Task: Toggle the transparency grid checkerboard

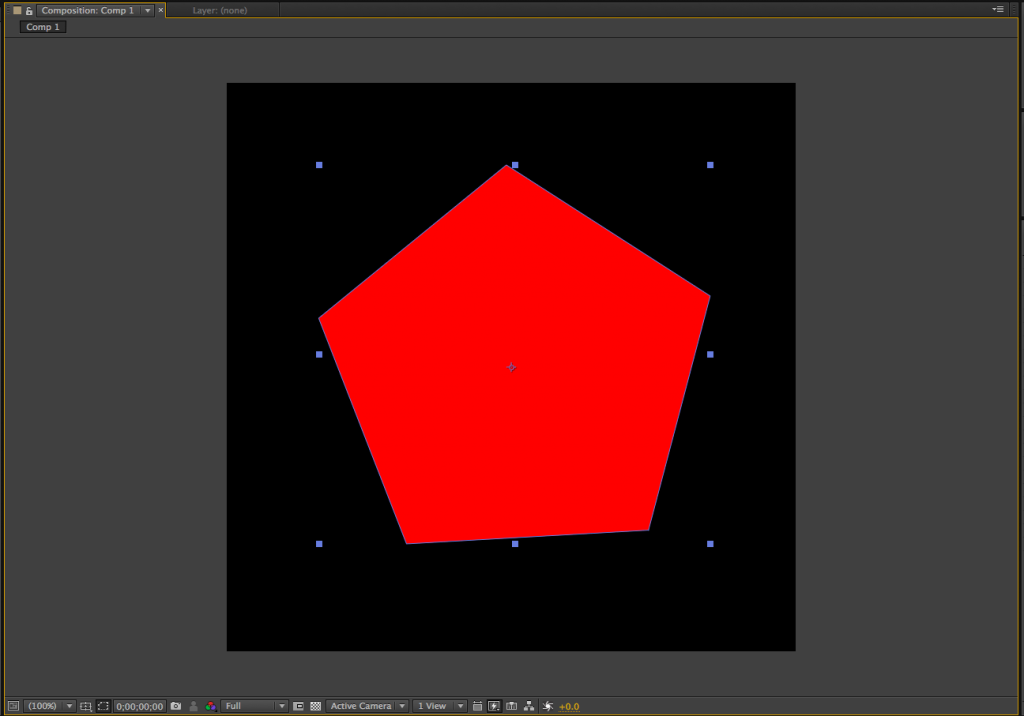Action: [x=316, y=706]
